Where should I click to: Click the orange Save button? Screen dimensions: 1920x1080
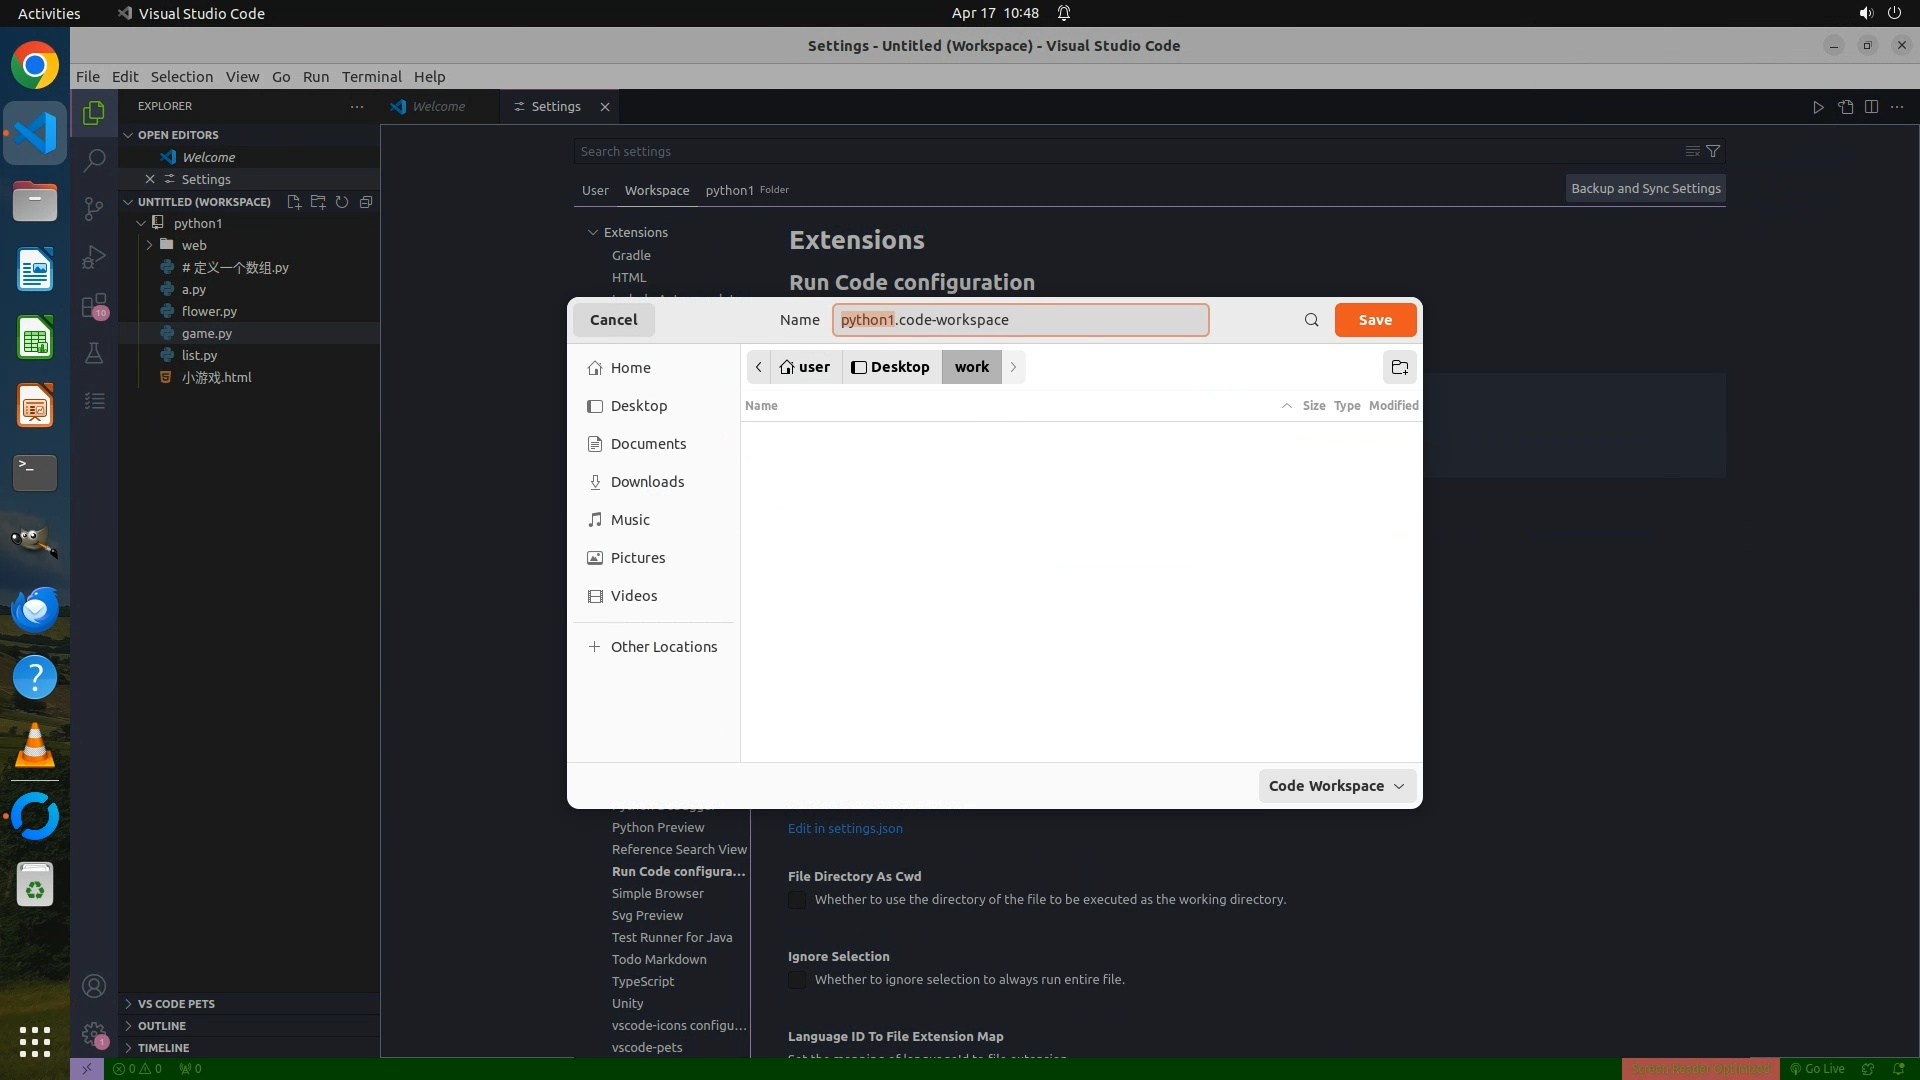pos(1375,320)
